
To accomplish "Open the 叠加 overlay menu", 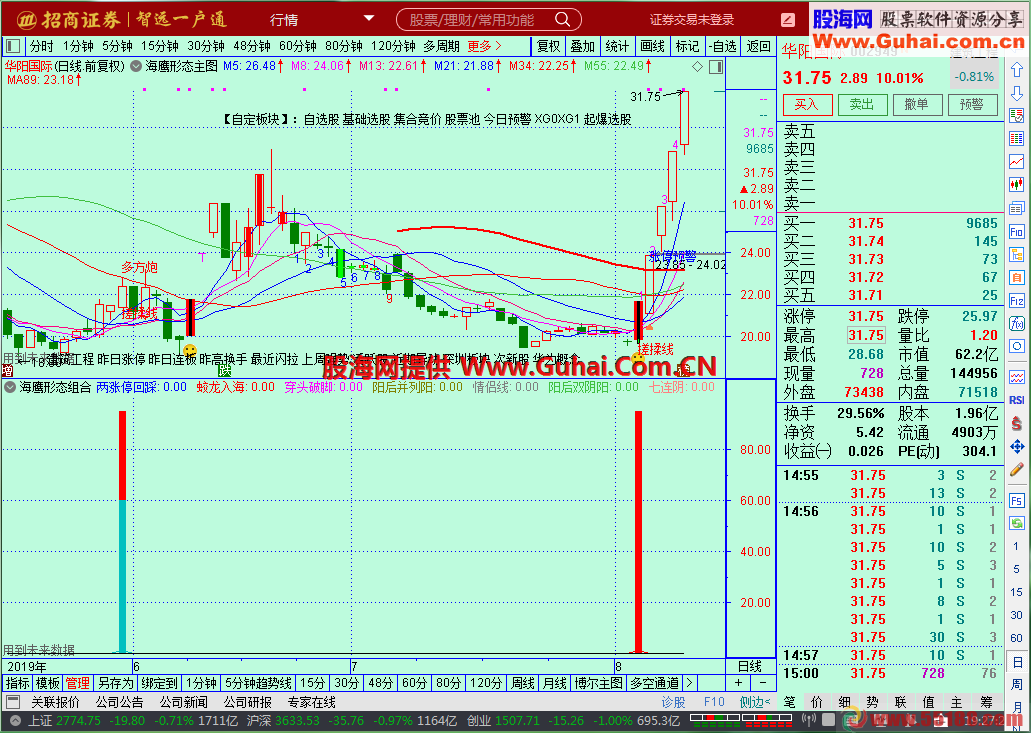I will click(x=583, y=46).
